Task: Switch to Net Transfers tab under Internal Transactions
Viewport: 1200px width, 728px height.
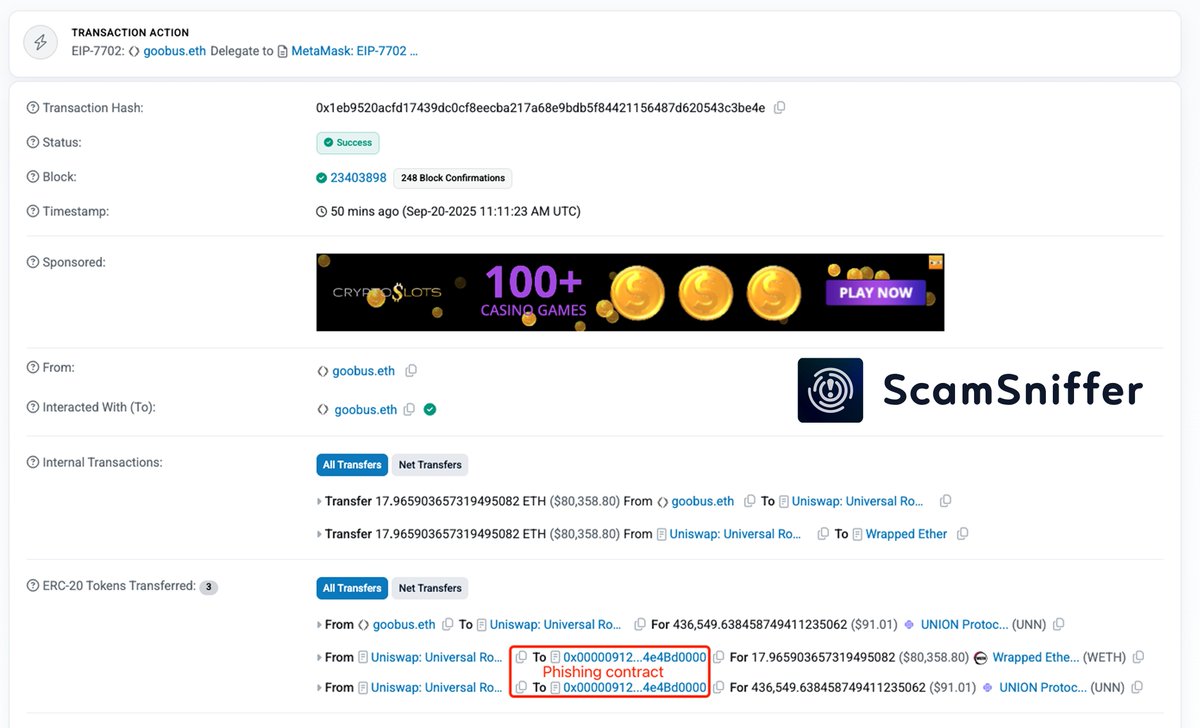Action: coord(429,464)
